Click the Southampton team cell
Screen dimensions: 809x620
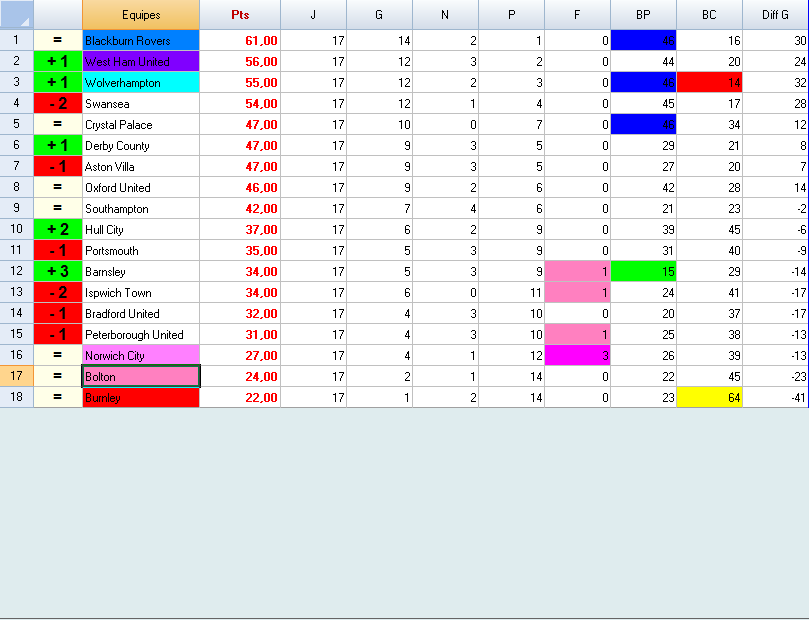tap(141, 208)
